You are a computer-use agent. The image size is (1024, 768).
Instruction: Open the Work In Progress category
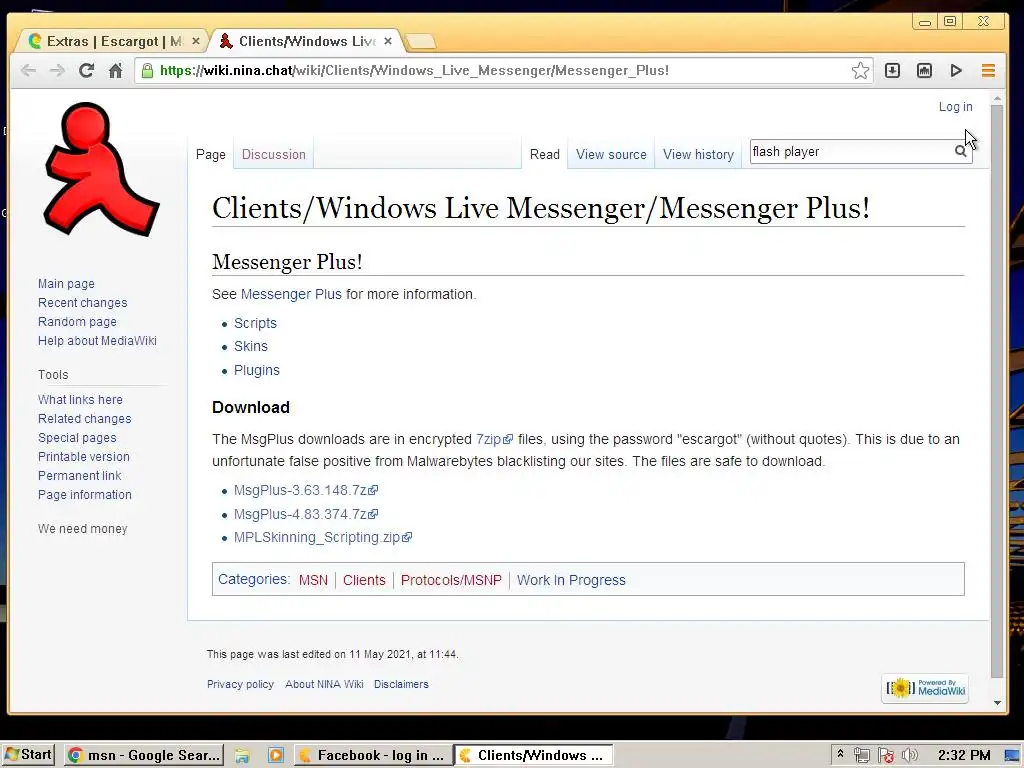coord(571,580)
